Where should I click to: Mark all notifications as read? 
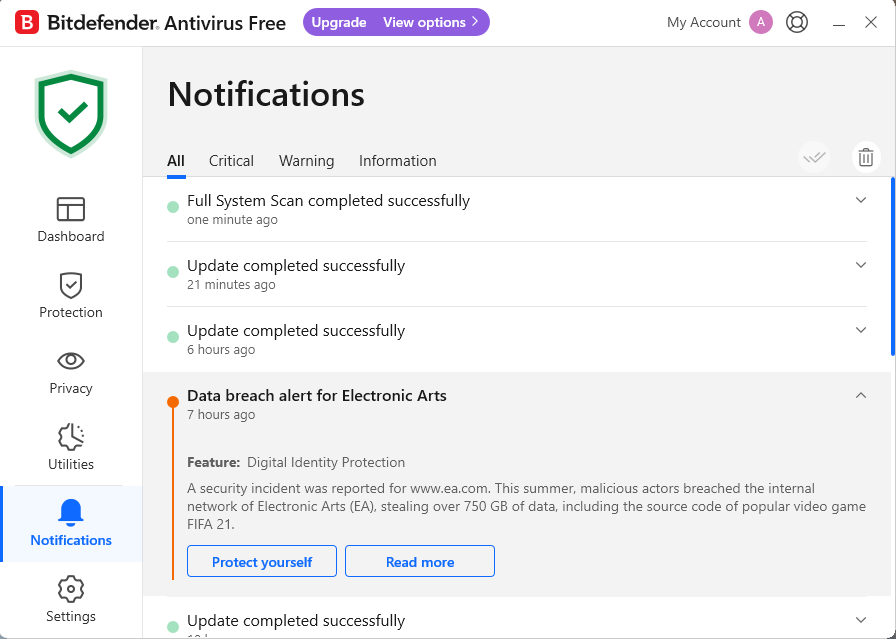coord(814,157)
